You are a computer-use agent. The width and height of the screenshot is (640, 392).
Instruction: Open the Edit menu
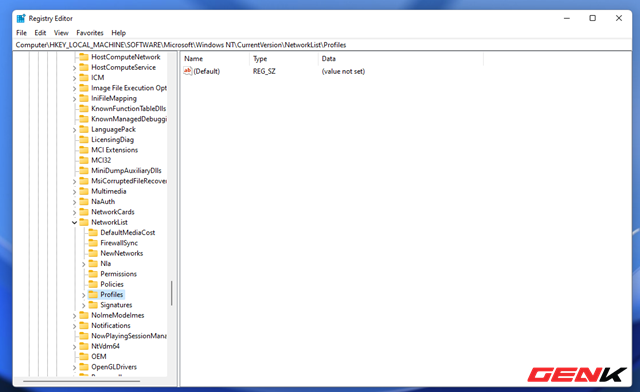(40, 33)
